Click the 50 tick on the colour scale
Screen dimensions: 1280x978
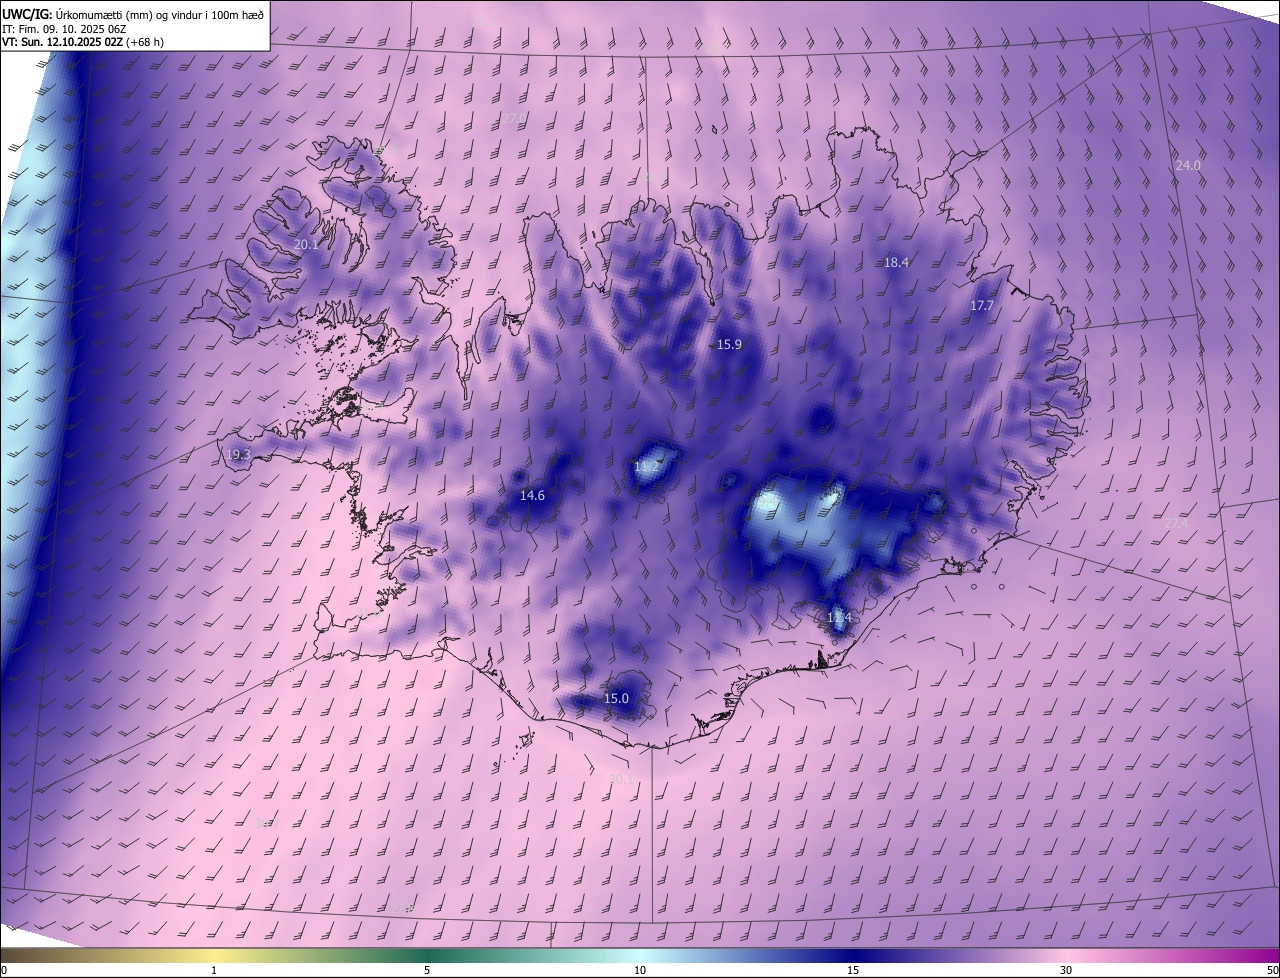point(1272,970)
